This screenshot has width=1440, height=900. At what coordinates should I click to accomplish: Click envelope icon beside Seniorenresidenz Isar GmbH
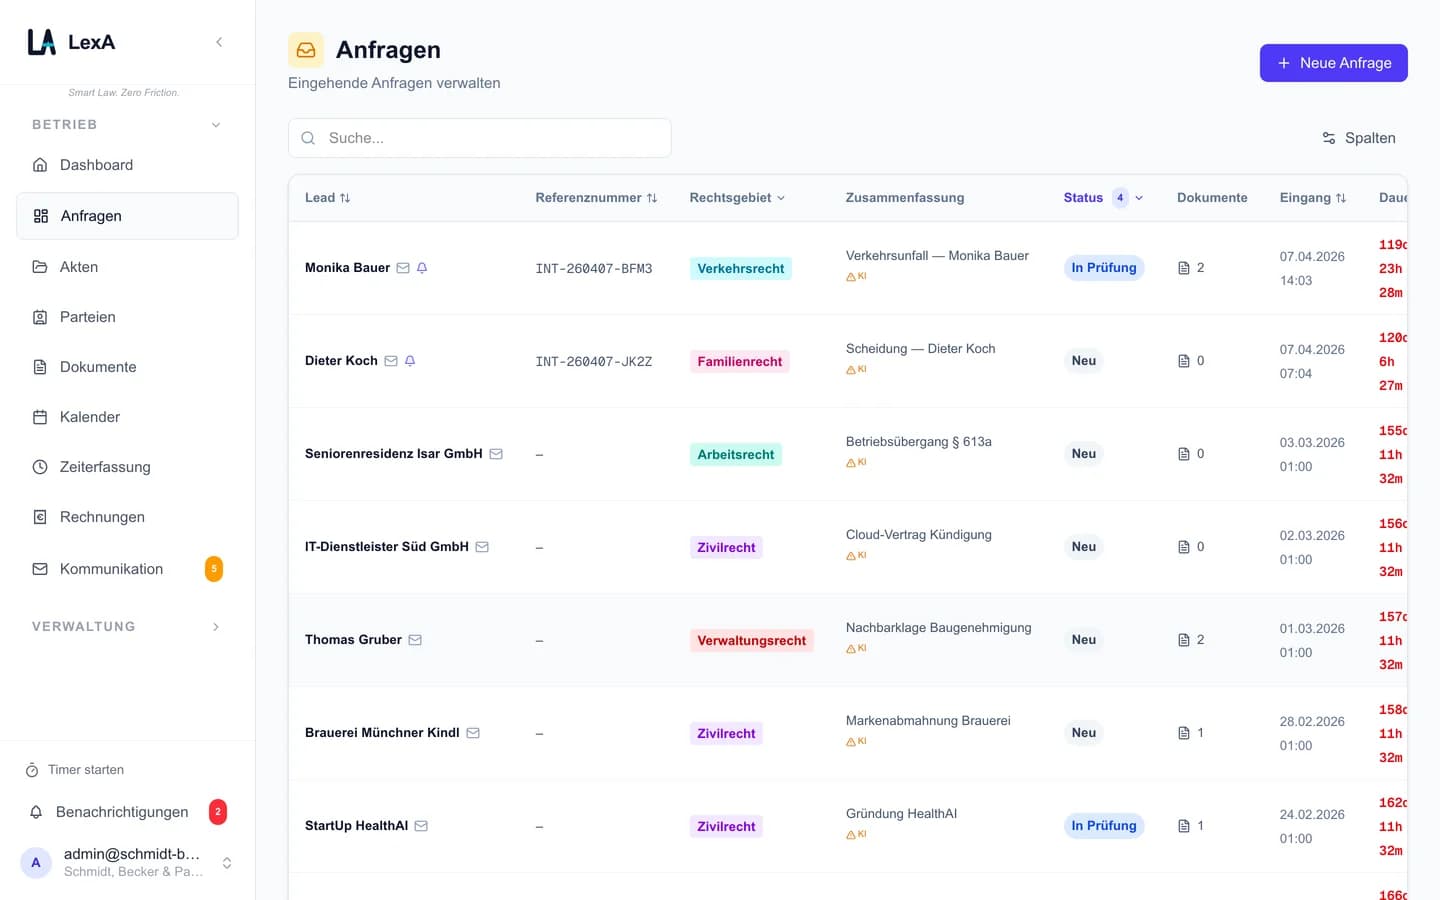point(496,454)
